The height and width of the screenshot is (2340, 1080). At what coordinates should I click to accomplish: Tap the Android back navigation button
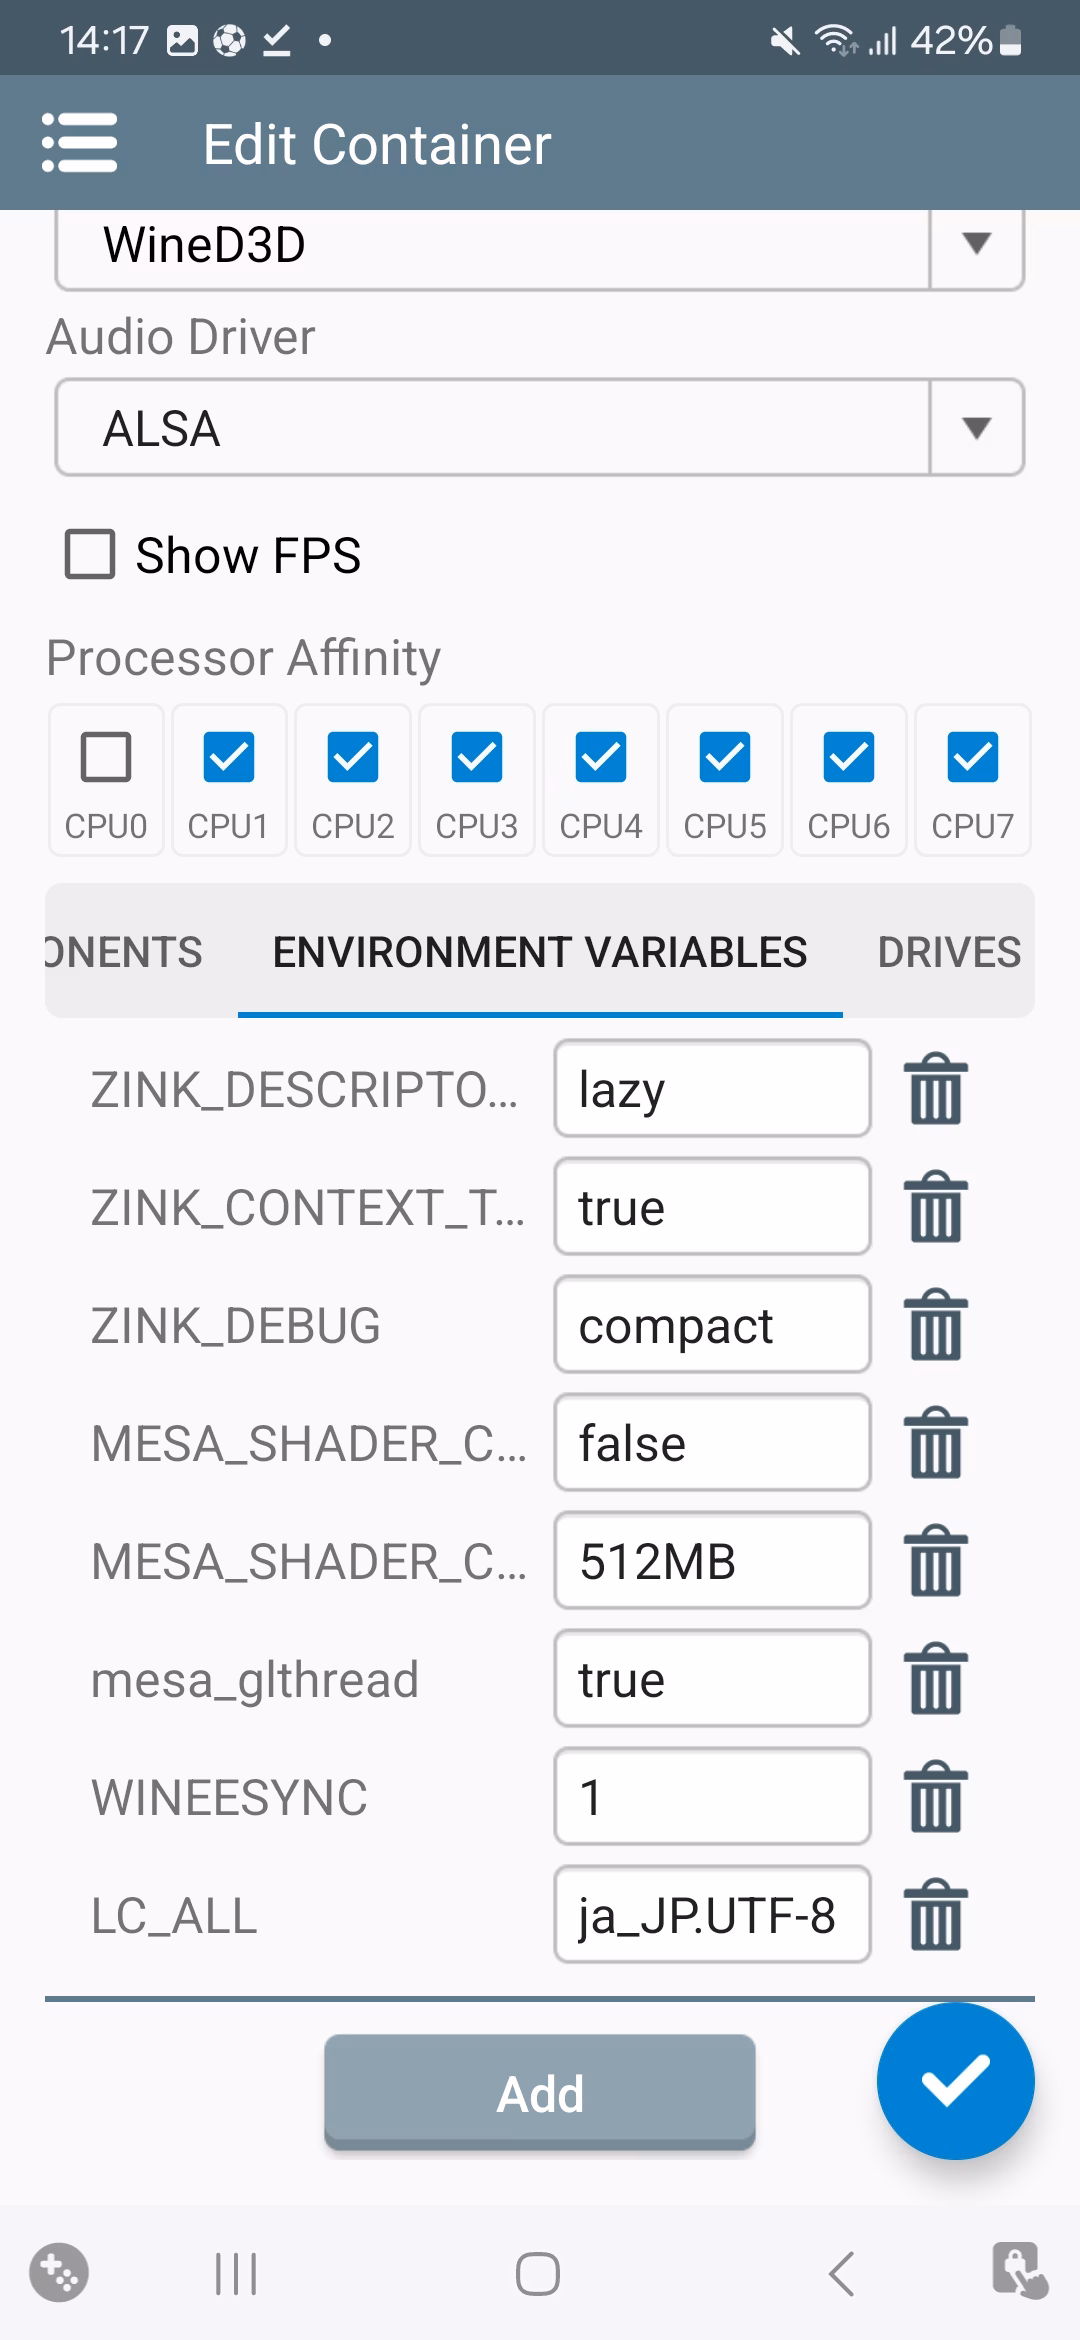point(842,2274)
